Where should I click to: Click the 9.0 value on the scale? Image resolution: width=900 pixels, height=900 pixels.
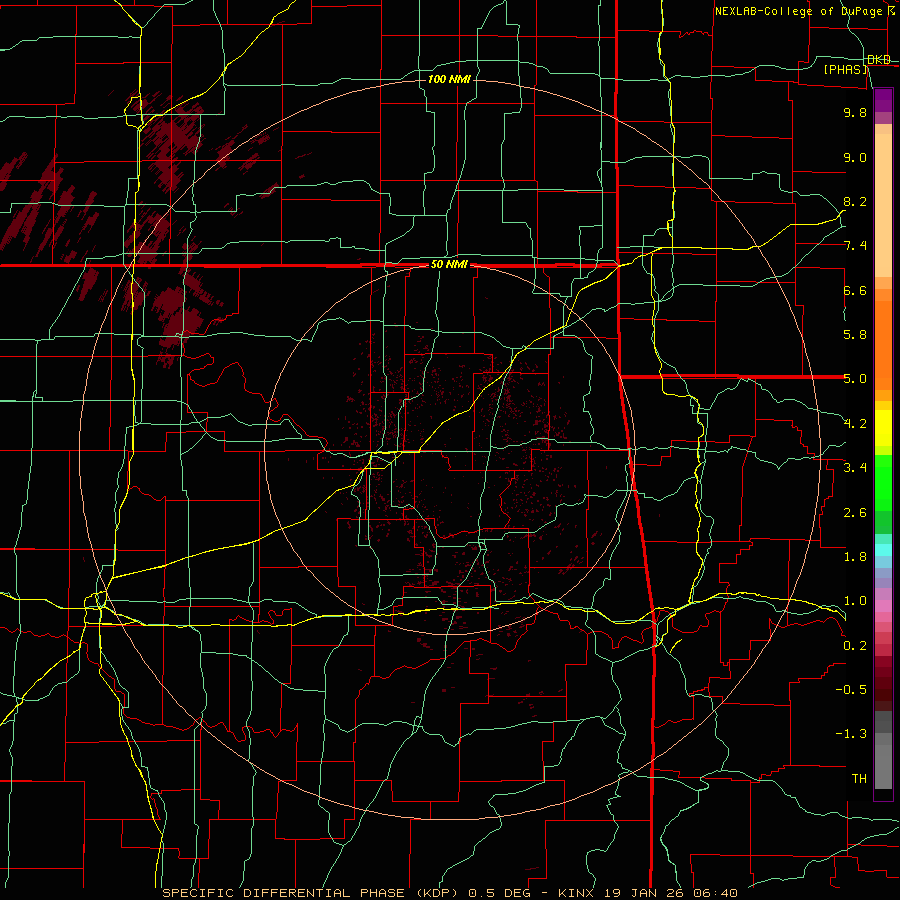click(x=855, y=157)
